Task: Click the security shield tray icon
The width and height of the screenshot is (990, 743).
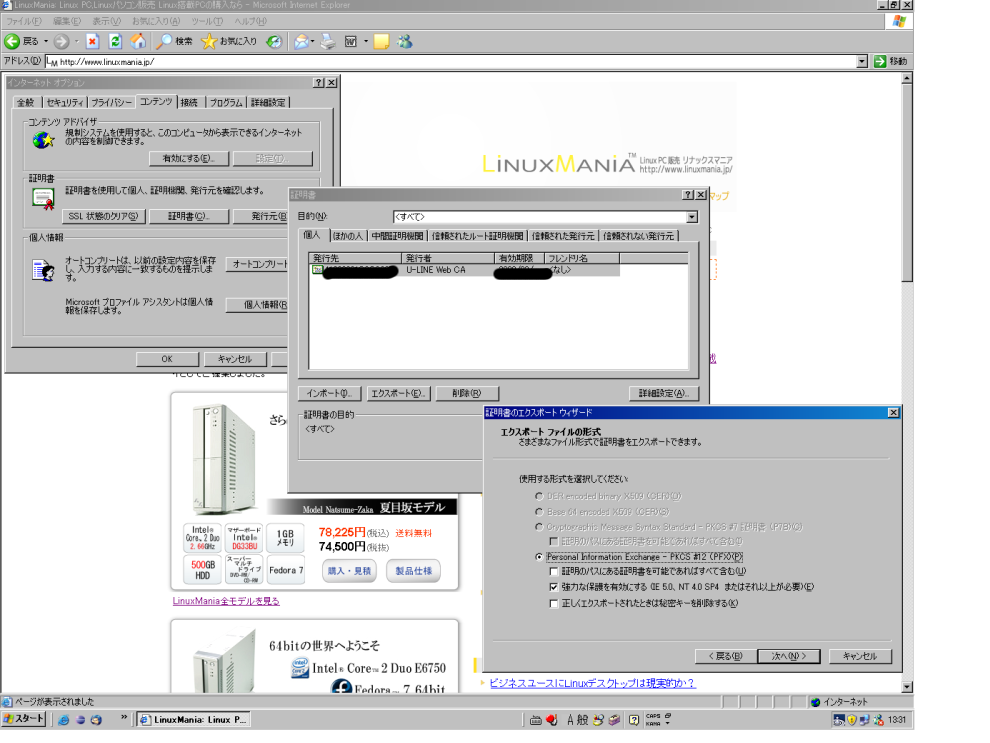Action: [852, 720]
